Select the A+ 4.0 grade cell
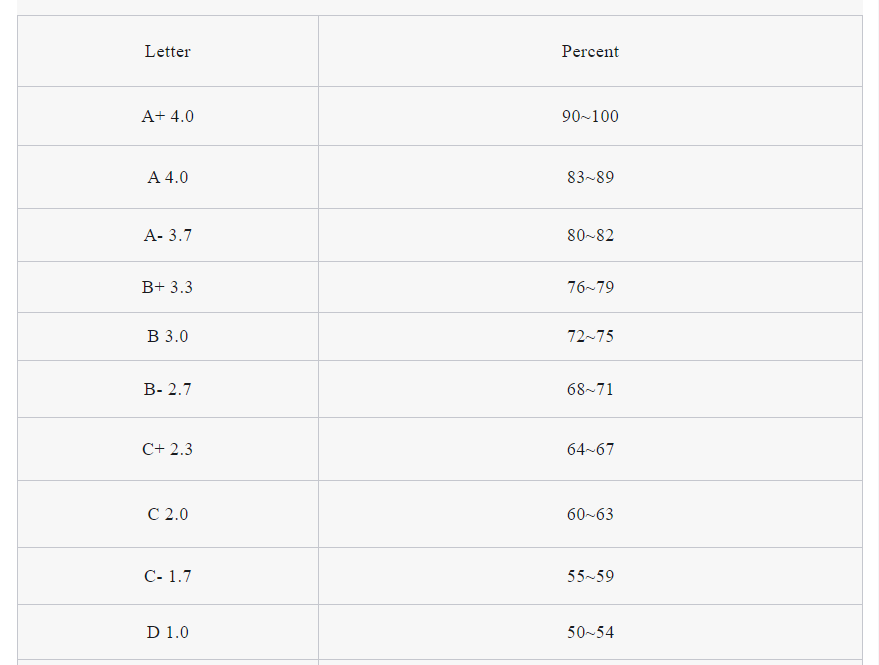 click(168, 116)
